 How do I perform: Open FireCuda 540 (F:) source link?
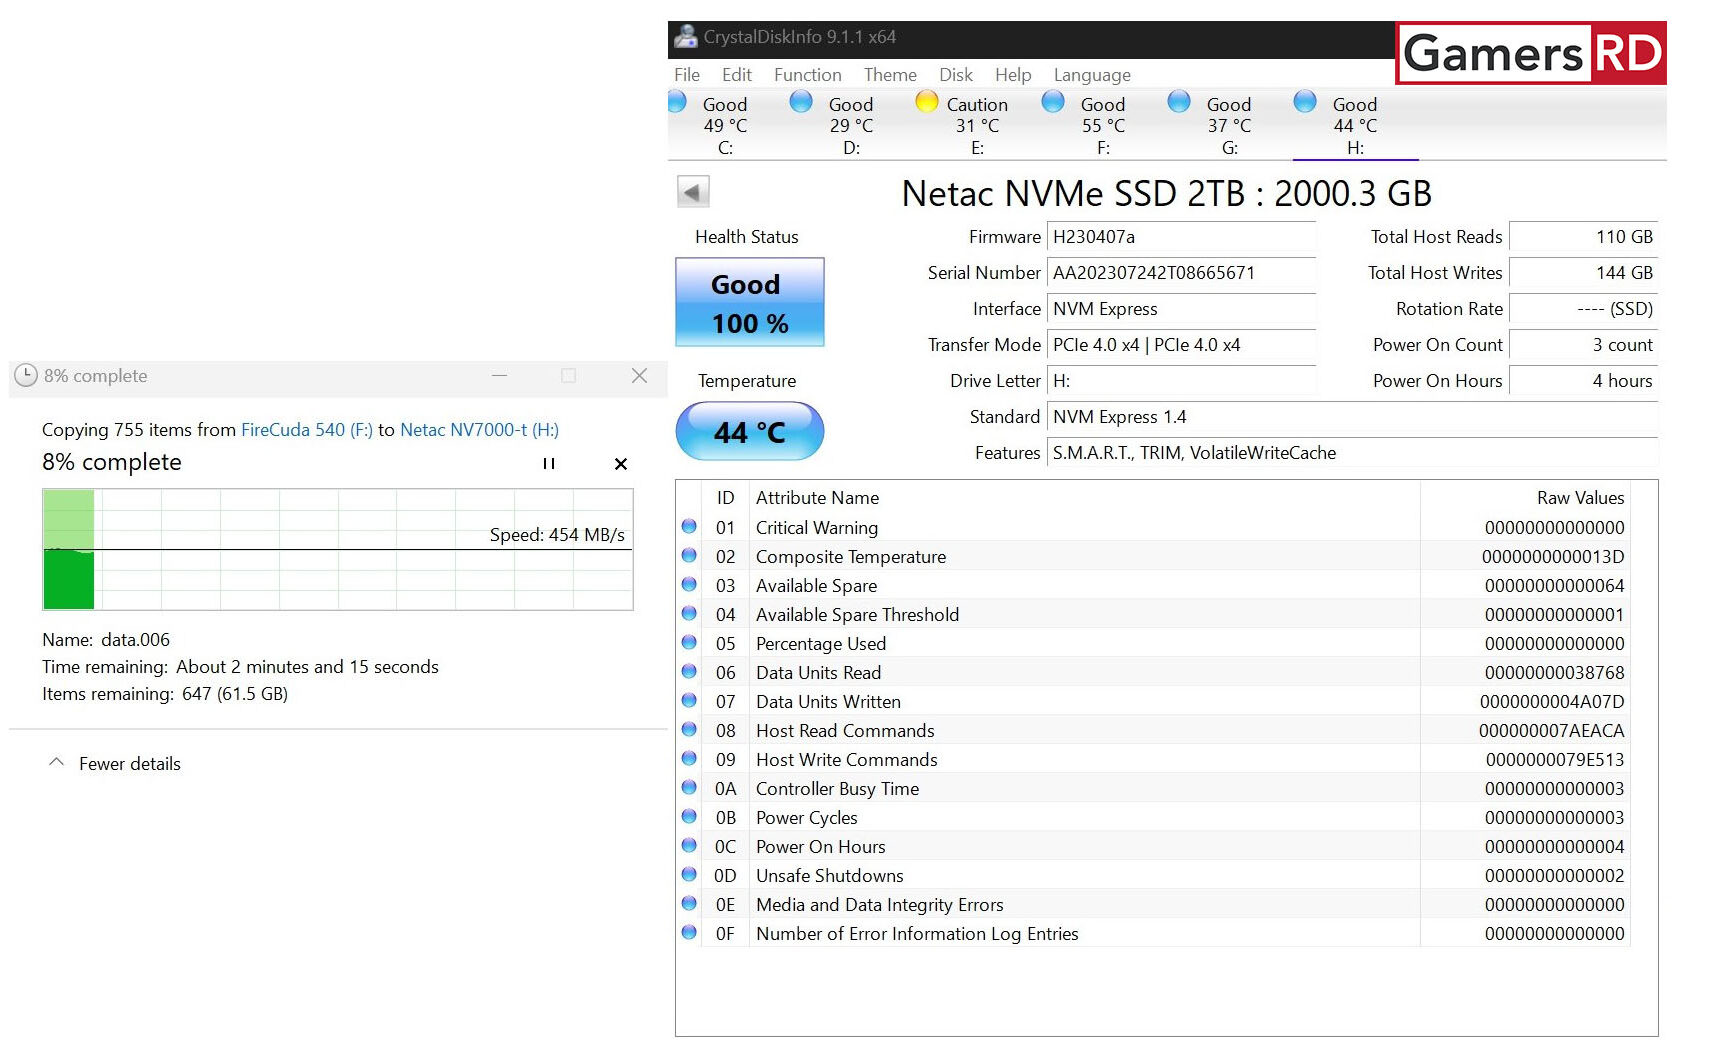307,430
